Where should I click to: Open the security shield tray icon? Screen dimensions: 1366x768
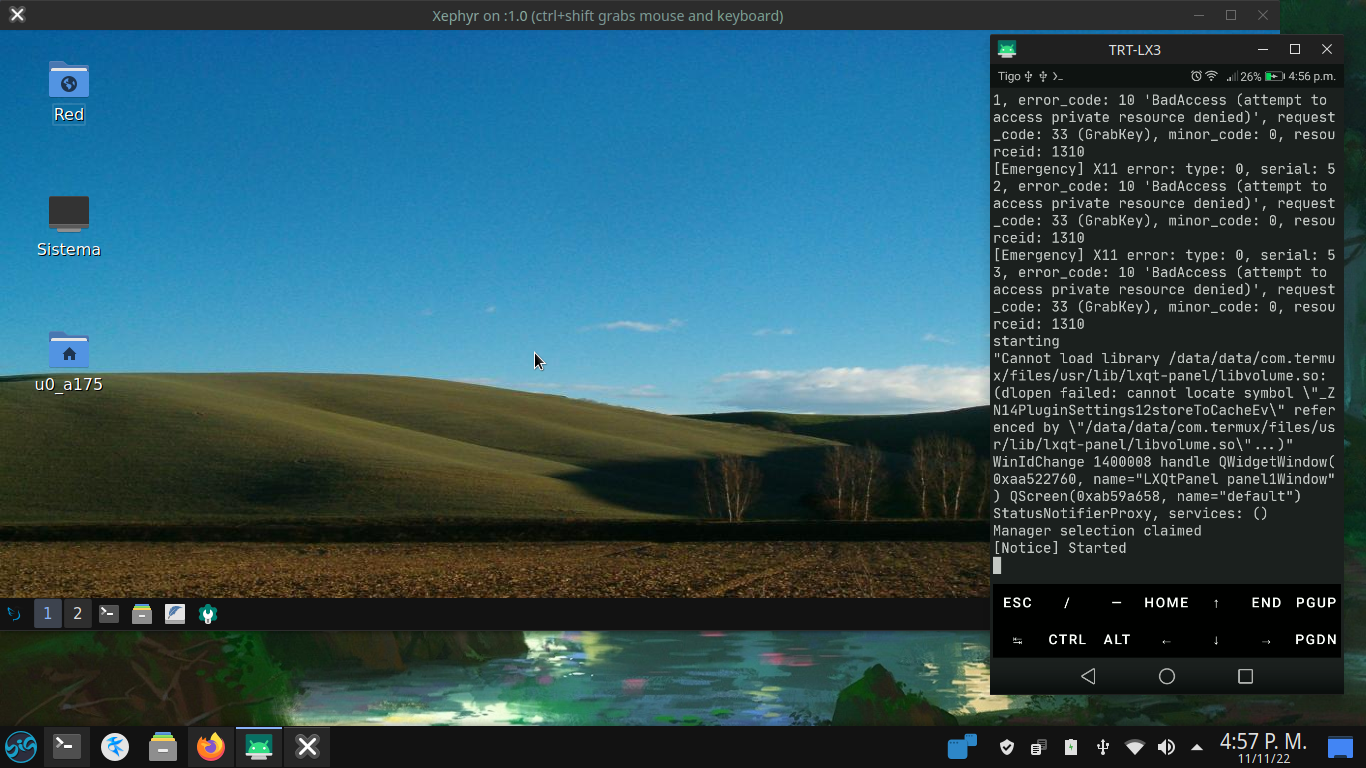click(x=1007, y=747)
